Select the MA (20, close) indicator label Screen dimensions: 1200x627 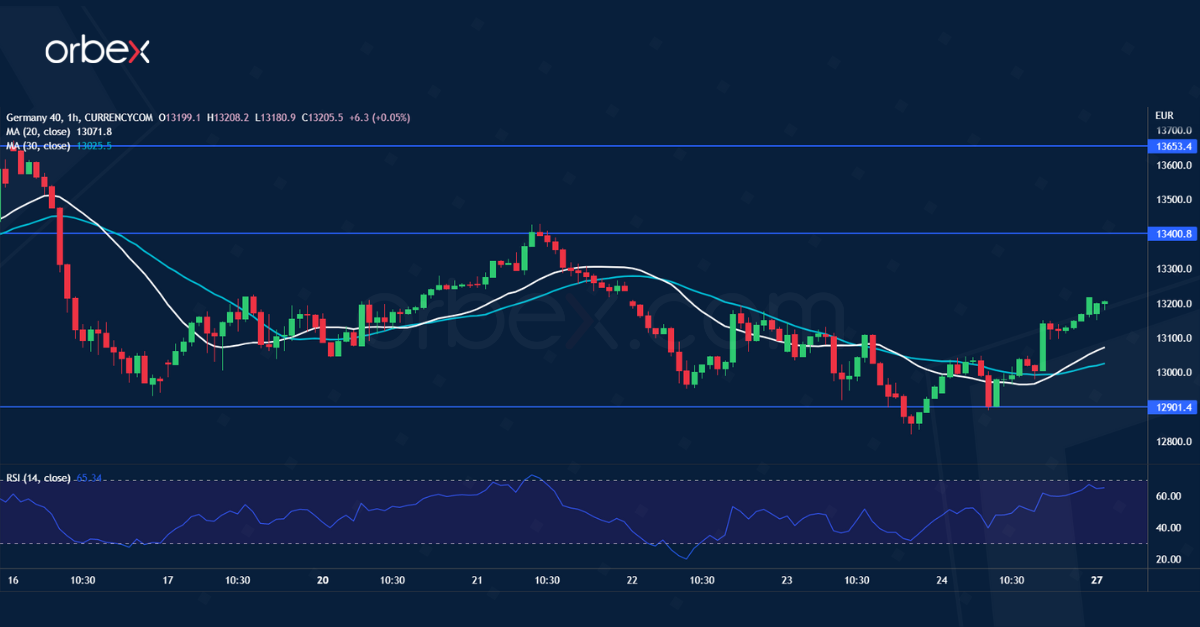tap(38, 131)
